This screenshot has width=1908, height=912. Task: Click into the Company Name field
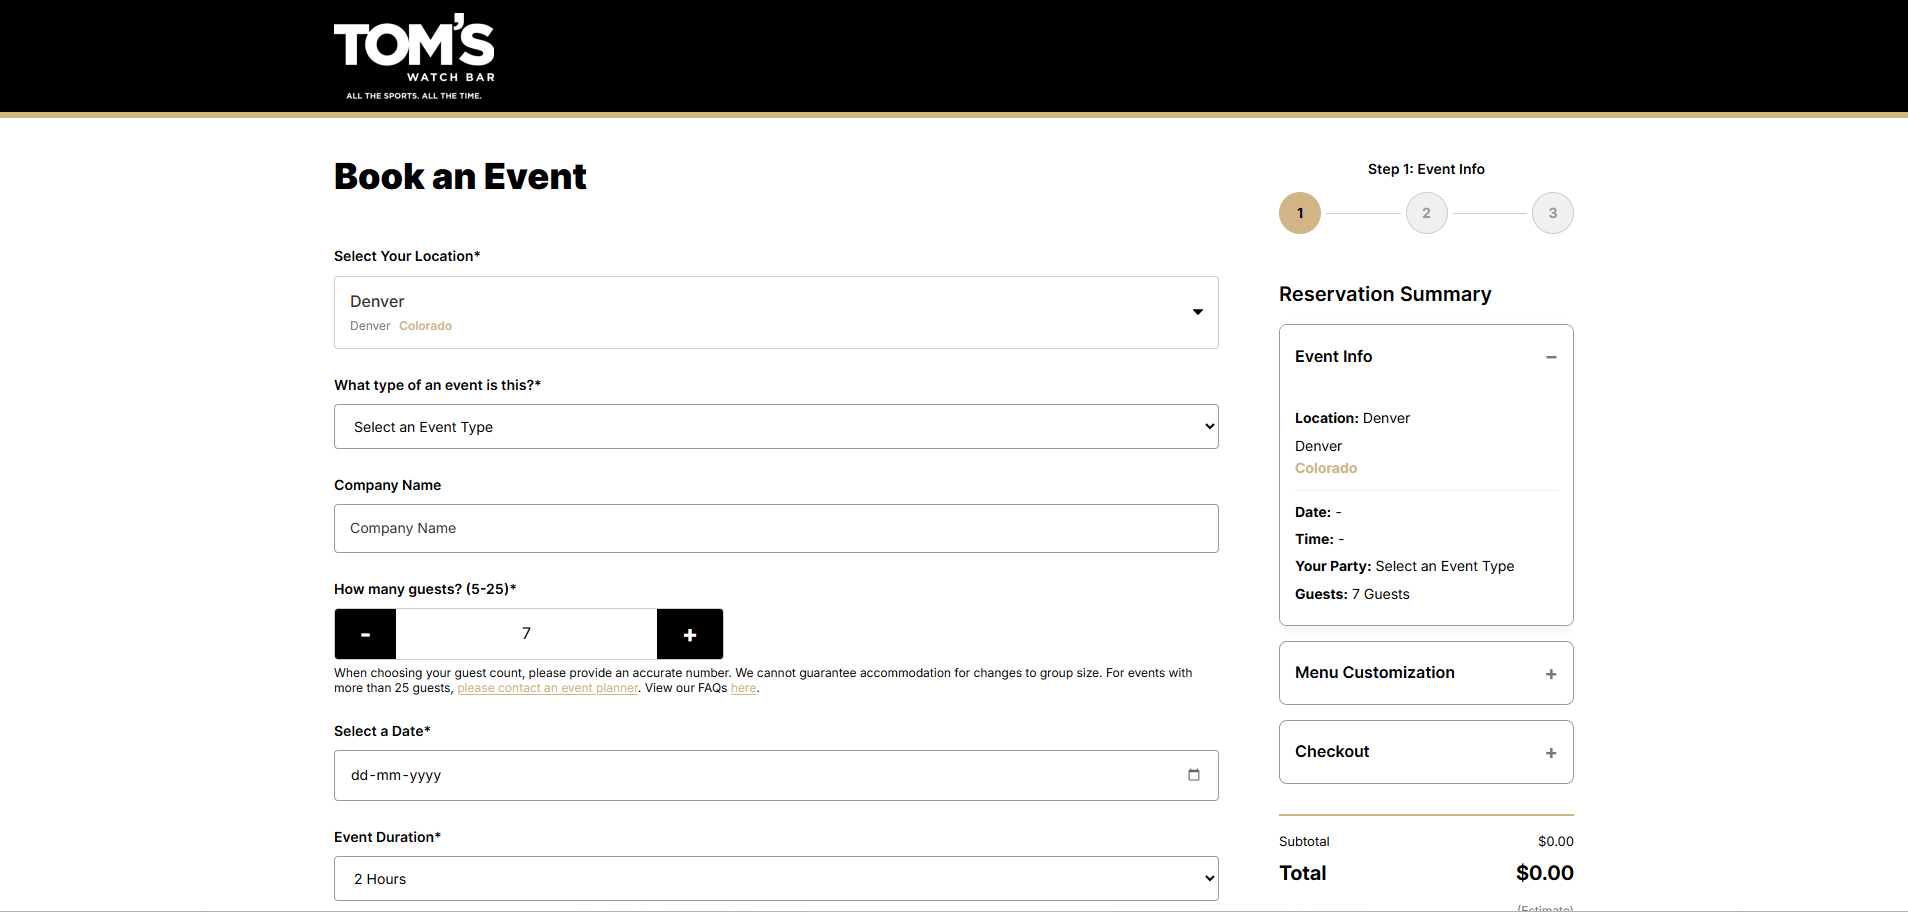[776, 529]
